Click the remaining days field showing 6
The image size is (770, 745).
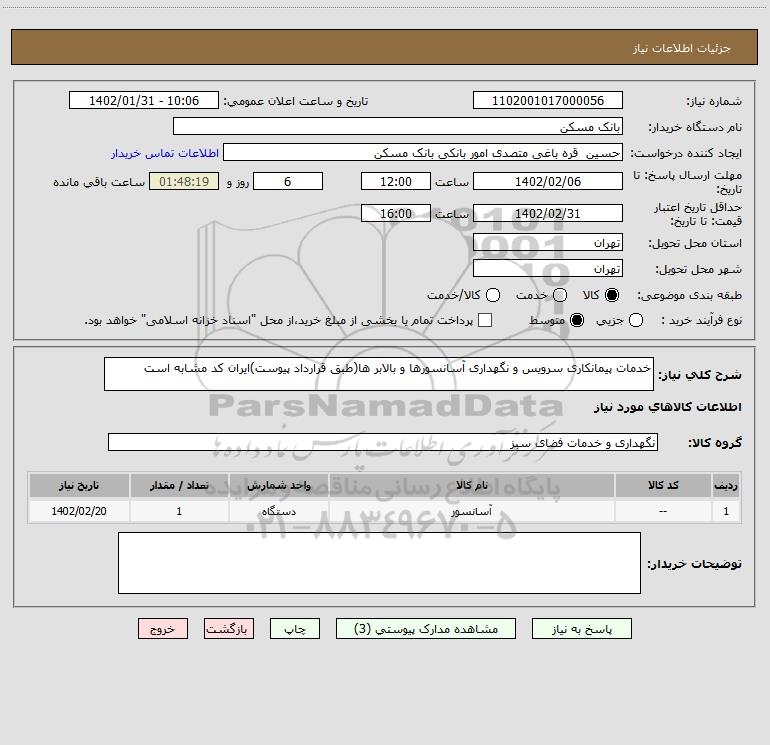[x=288, y=181]
